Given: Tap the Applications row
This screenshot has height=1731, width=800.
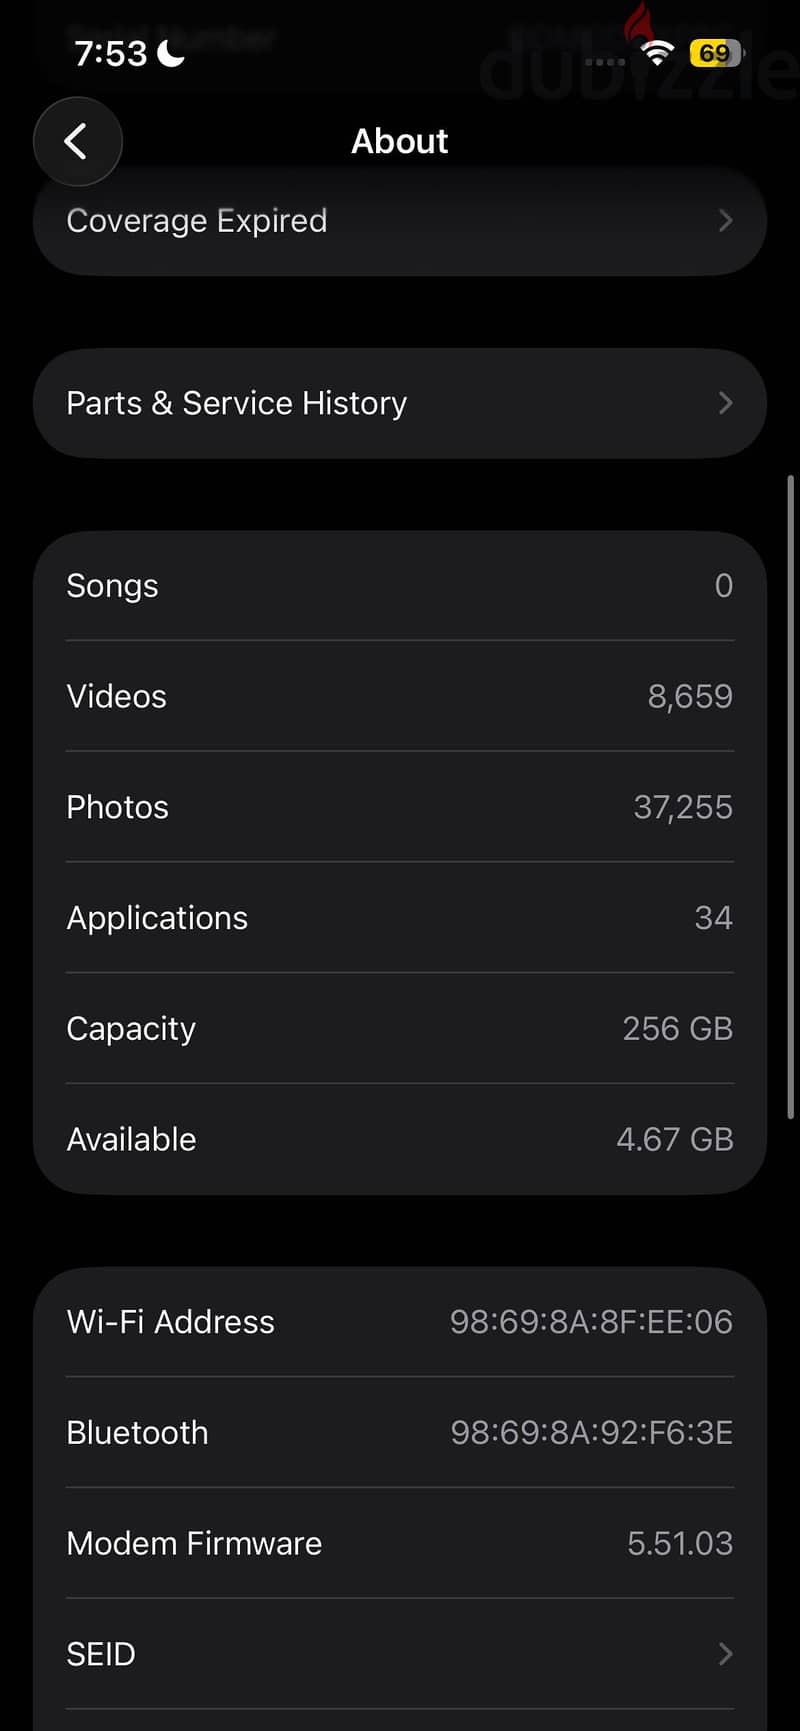Looking at the screenshot, I should pos(400,918).
